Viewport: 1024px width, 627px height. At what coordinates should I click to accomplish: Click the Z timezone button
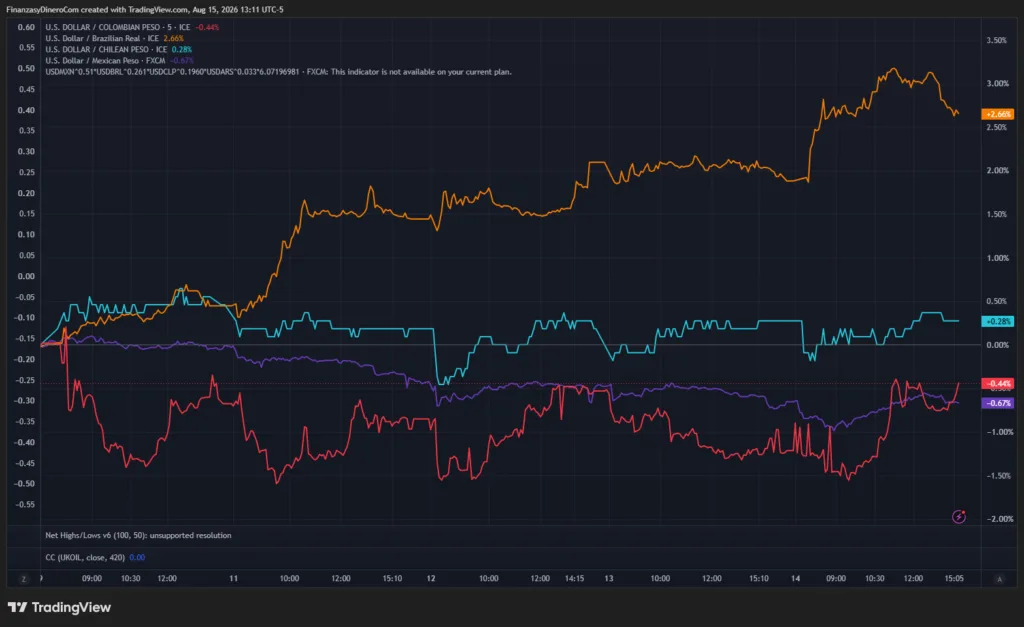(24, 579)
